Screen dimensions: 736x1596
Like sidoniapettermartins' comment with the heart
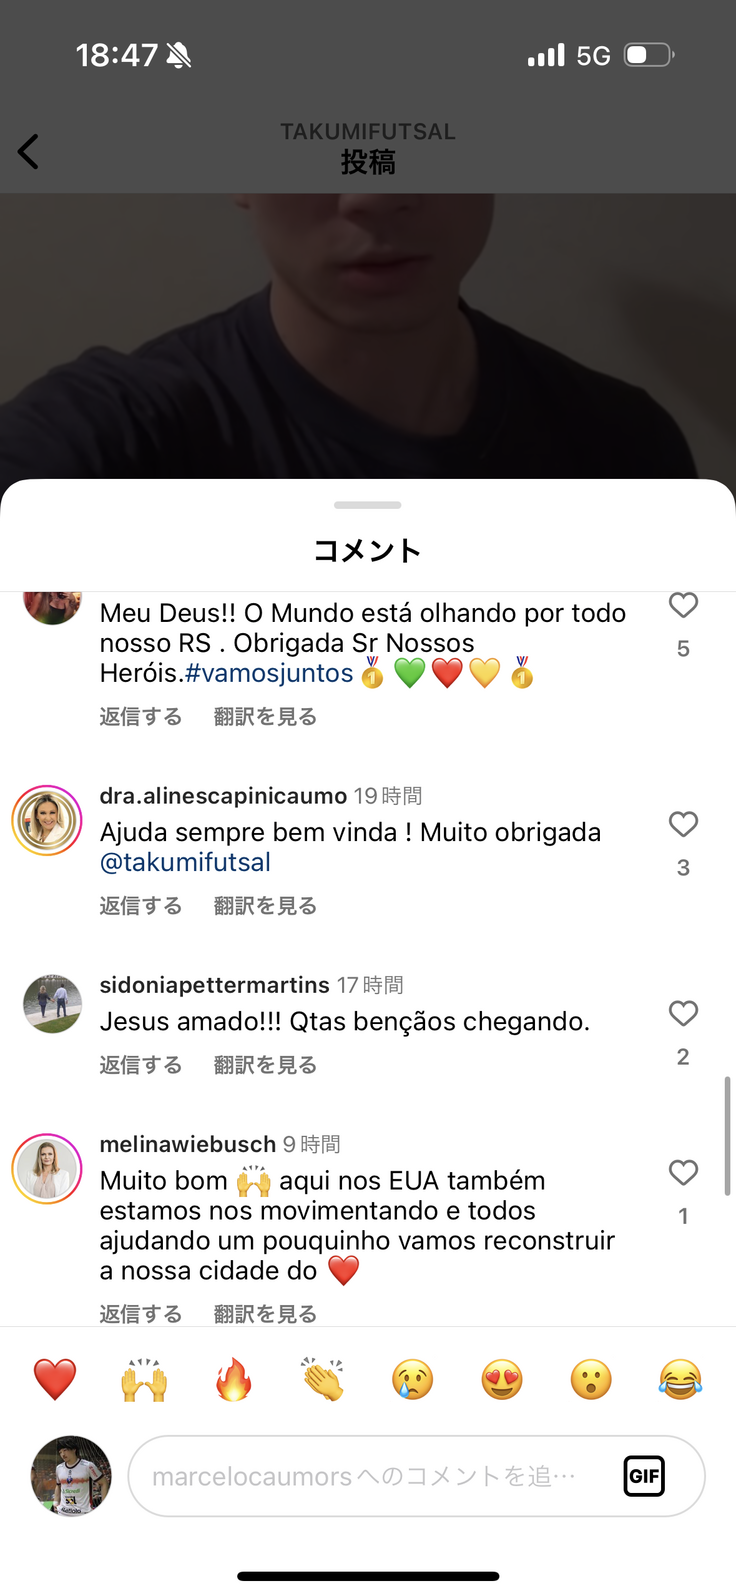point(683,1014)
